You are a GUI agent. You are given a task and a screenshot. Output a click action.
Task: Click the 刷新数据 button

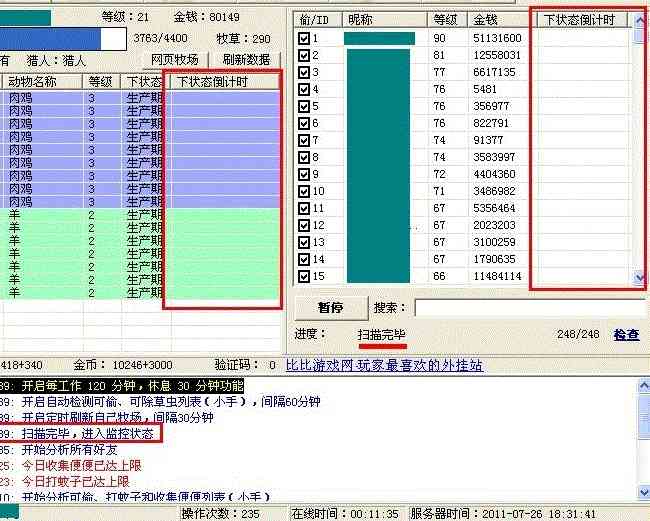click(x=246, y=60)
